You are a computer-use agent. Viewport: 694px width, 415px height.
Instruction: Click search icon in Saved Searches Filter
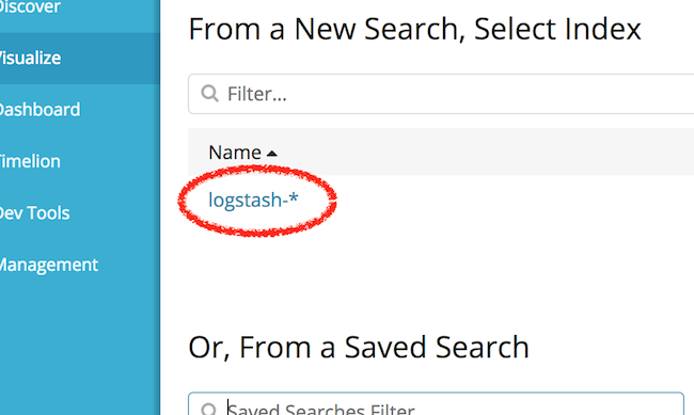coord(210,409)
